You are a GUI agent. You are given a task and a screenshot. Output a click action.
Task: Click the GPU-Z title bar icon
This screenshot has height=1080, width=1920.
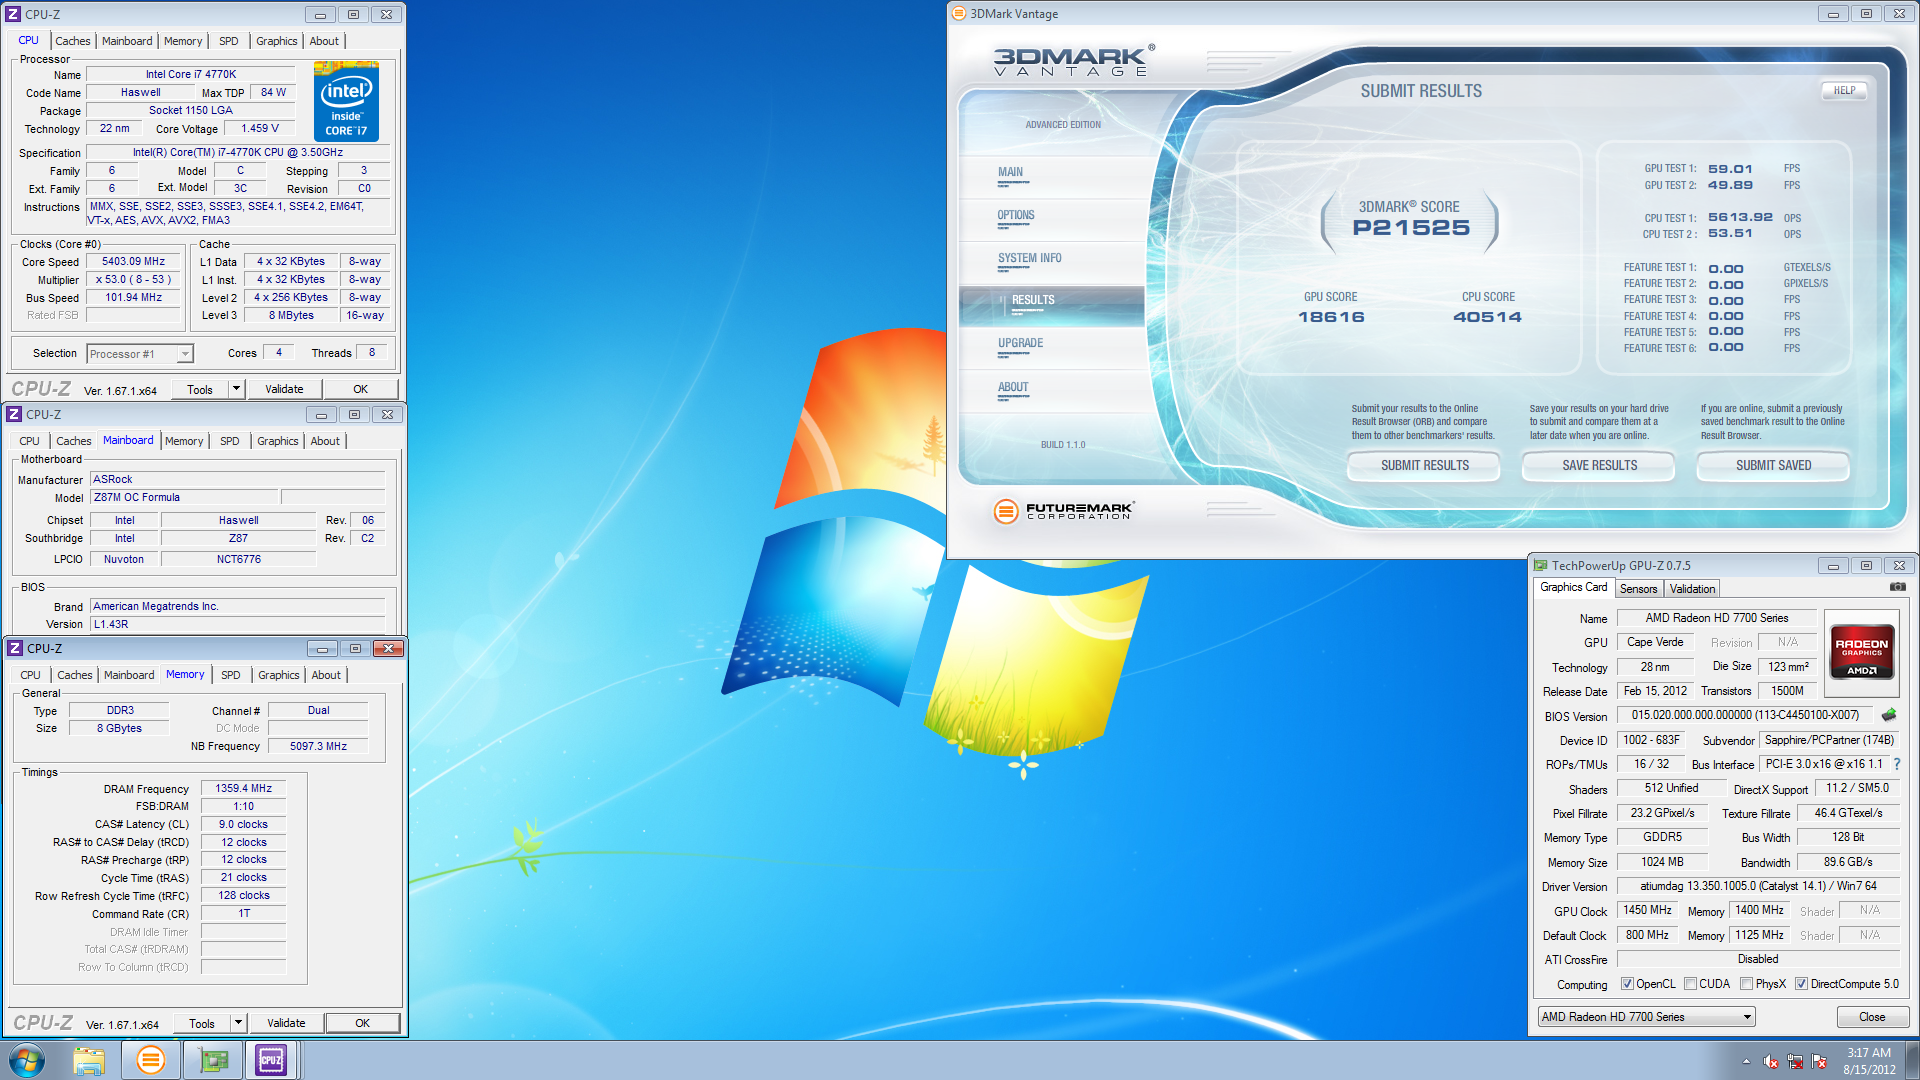1541,565
